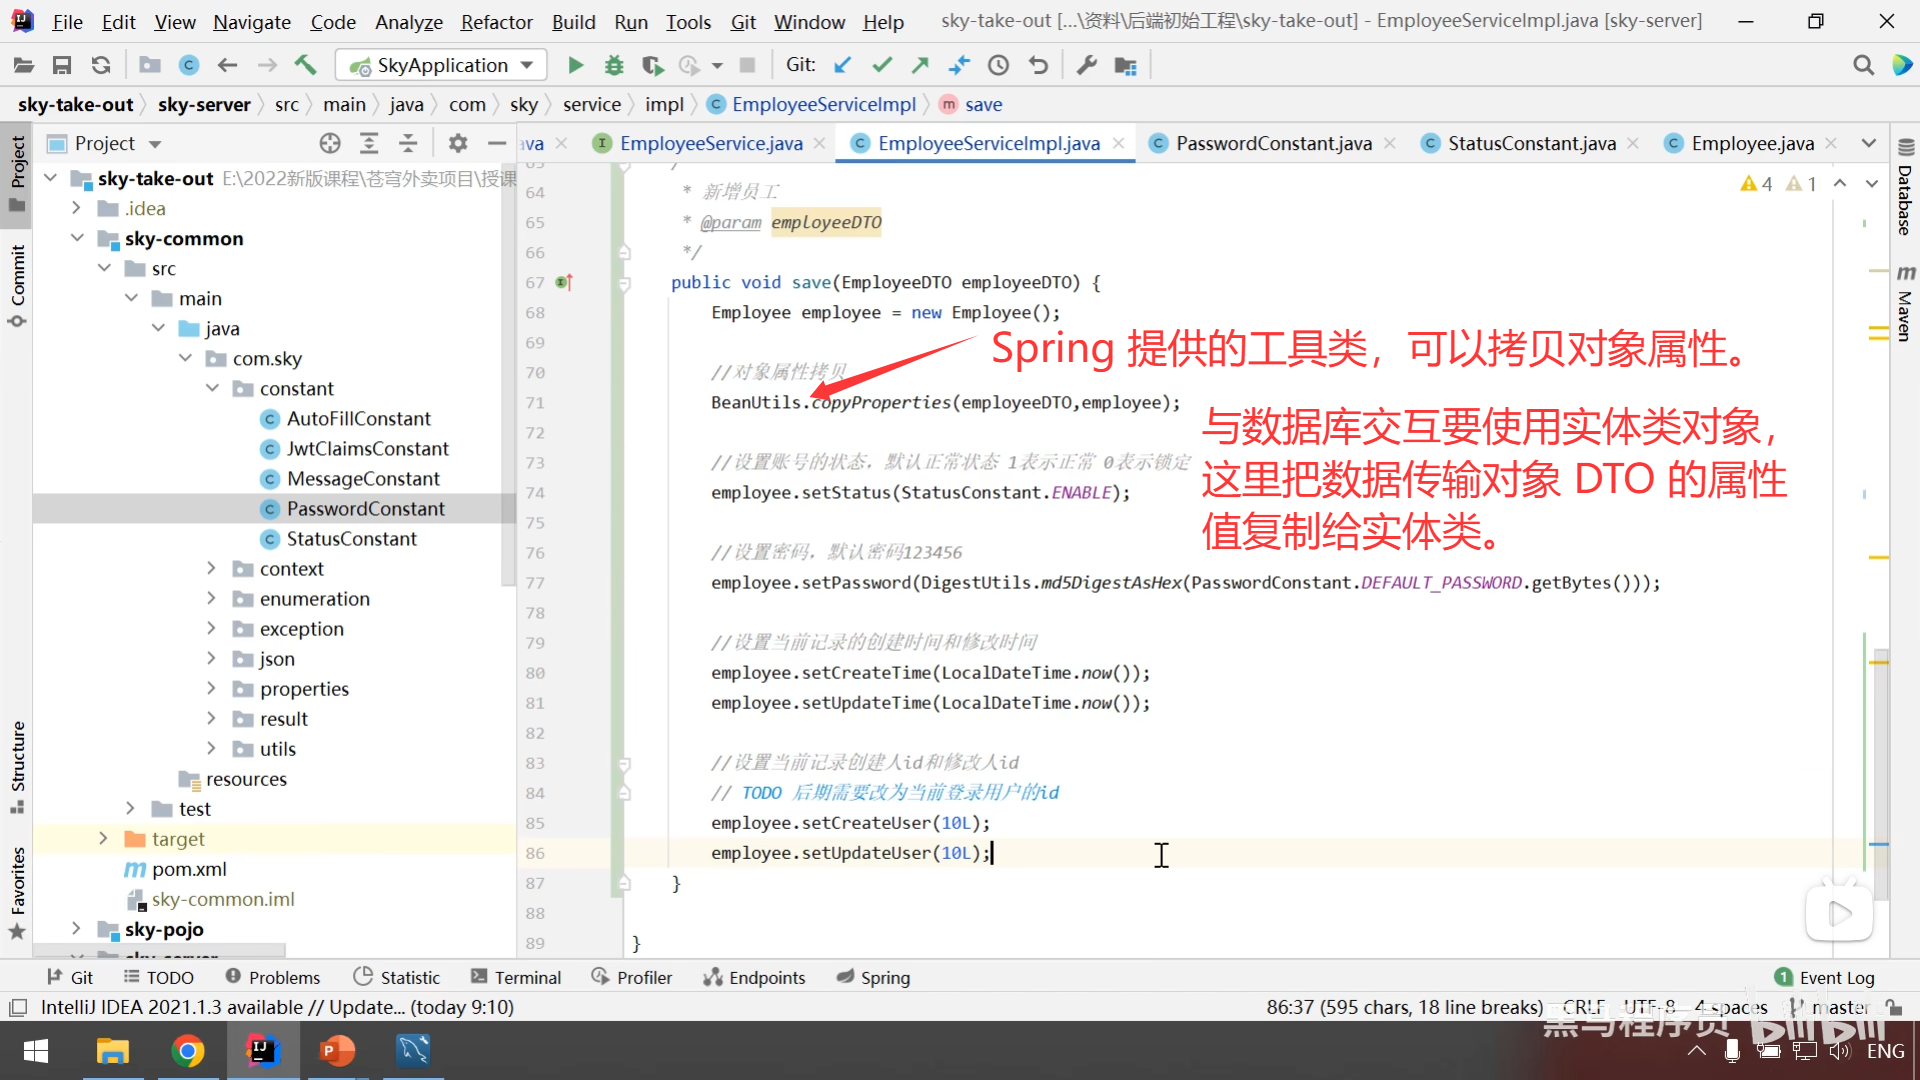Open SkyApplication run configuration dropdown
This screenshot has width=1920, height=1080.
click(441, 65)
